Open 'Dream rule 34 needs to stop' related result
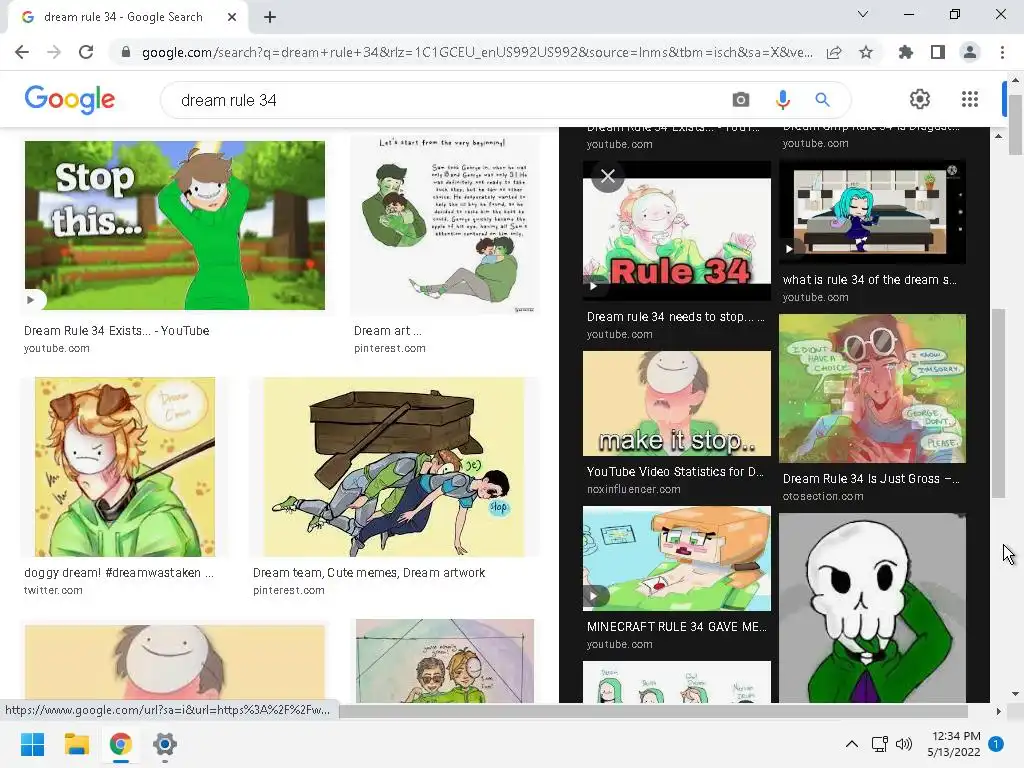The width and height of the screenshot is (1024, 768). pyautogui.click(x=675, y=317)
